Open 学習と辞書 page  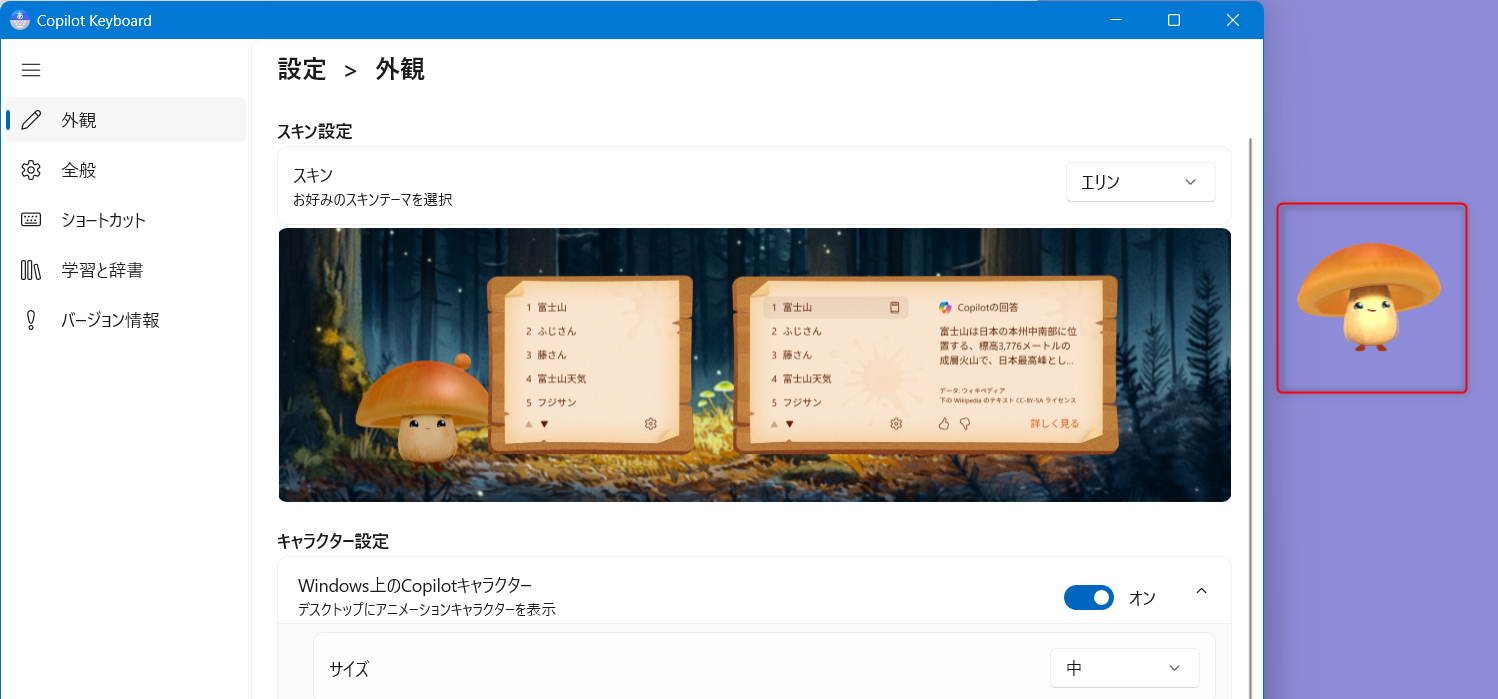[x=126, y=270]
